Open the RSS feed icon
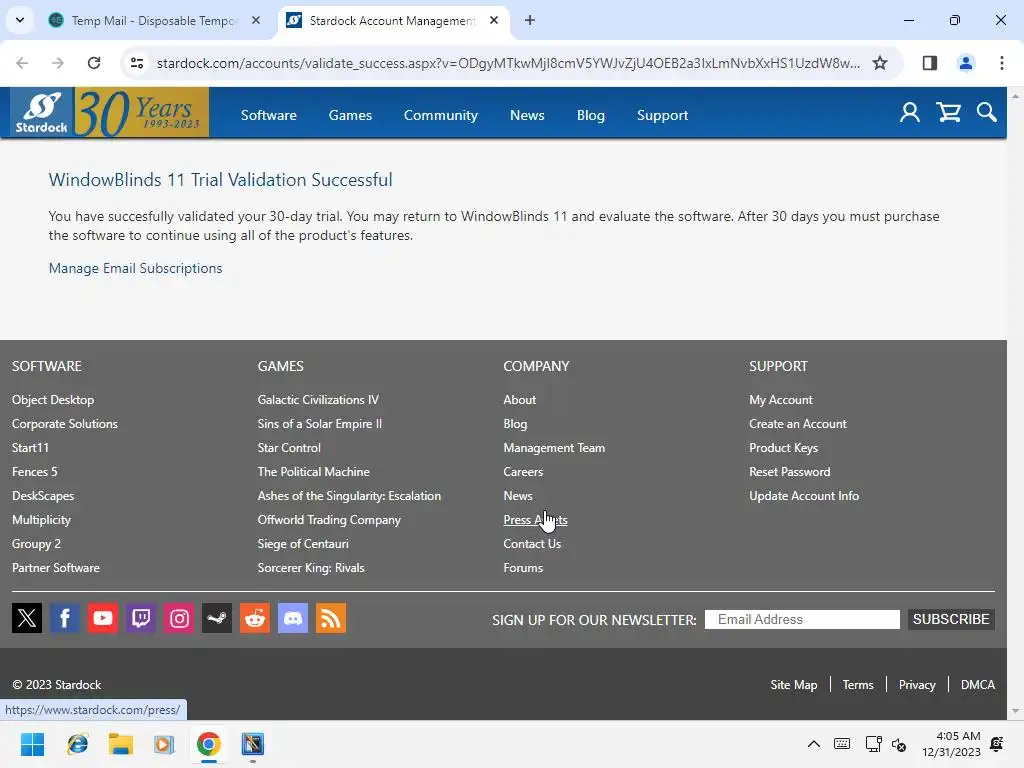Screen dimensions: 1024x768 (x=331, y=618)
